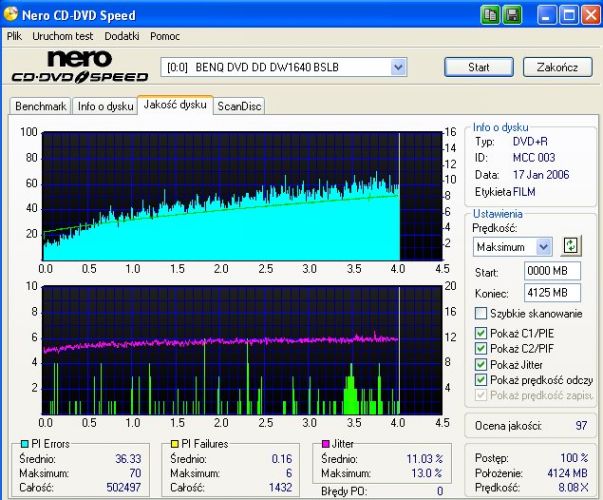
Task: Click the PI Failures average 0.16
Action: tap(282, 459)
